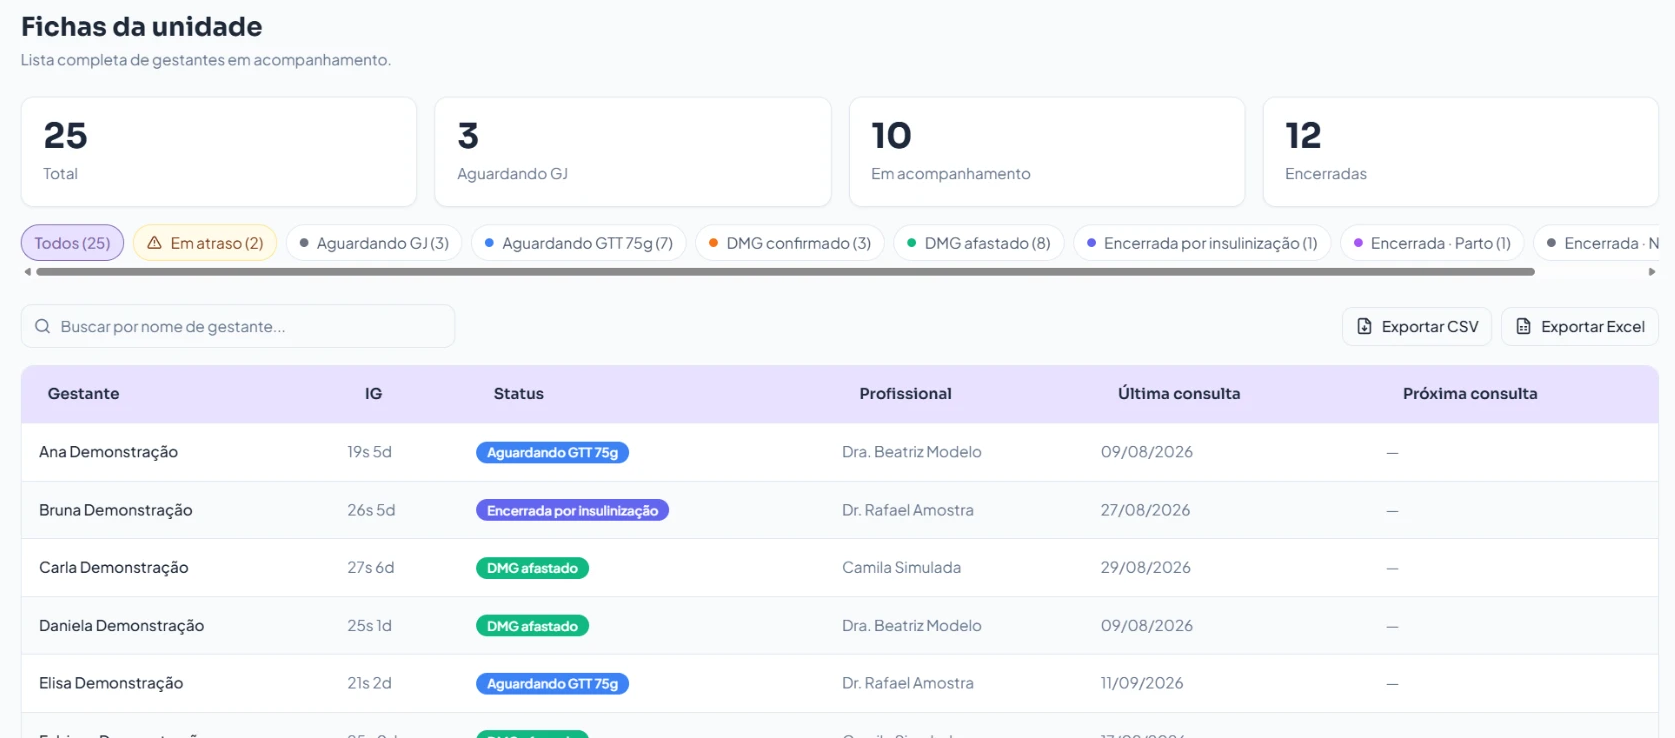Click the Gestante column header
The height and width of the screenshot is (738, 1675).
coord(83,394)
